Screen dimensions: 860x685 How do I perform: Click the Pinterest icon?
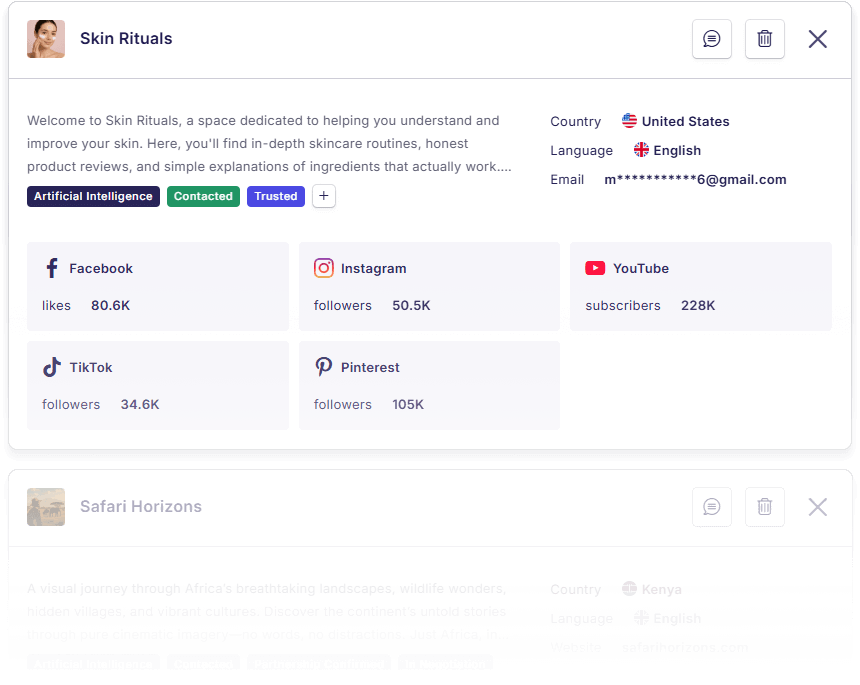[324, 367]
